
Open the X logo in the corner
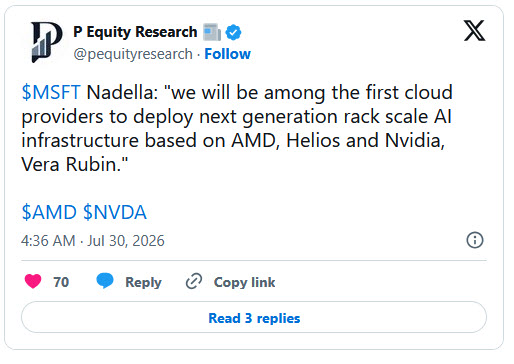474,31
